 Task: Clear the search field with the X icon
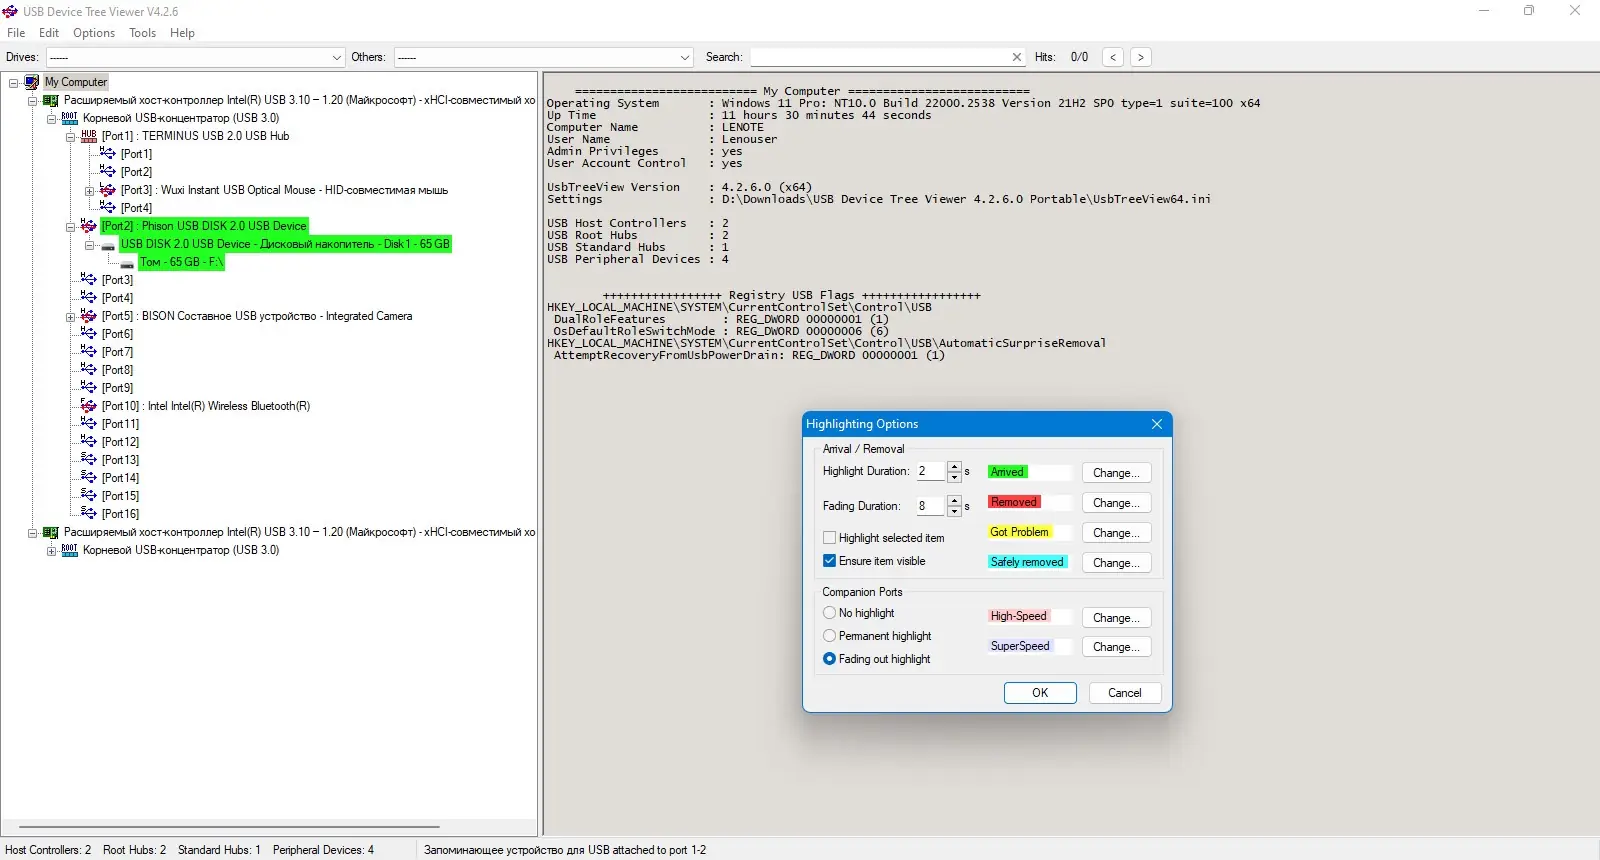pyautogui.click(x=1017, y=57)
